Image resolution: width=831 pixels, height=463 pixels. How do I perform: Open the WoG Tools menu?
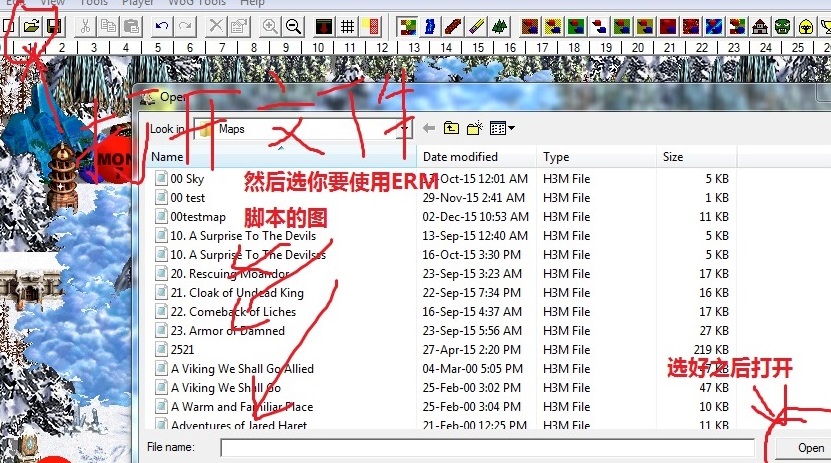[197, 3]
